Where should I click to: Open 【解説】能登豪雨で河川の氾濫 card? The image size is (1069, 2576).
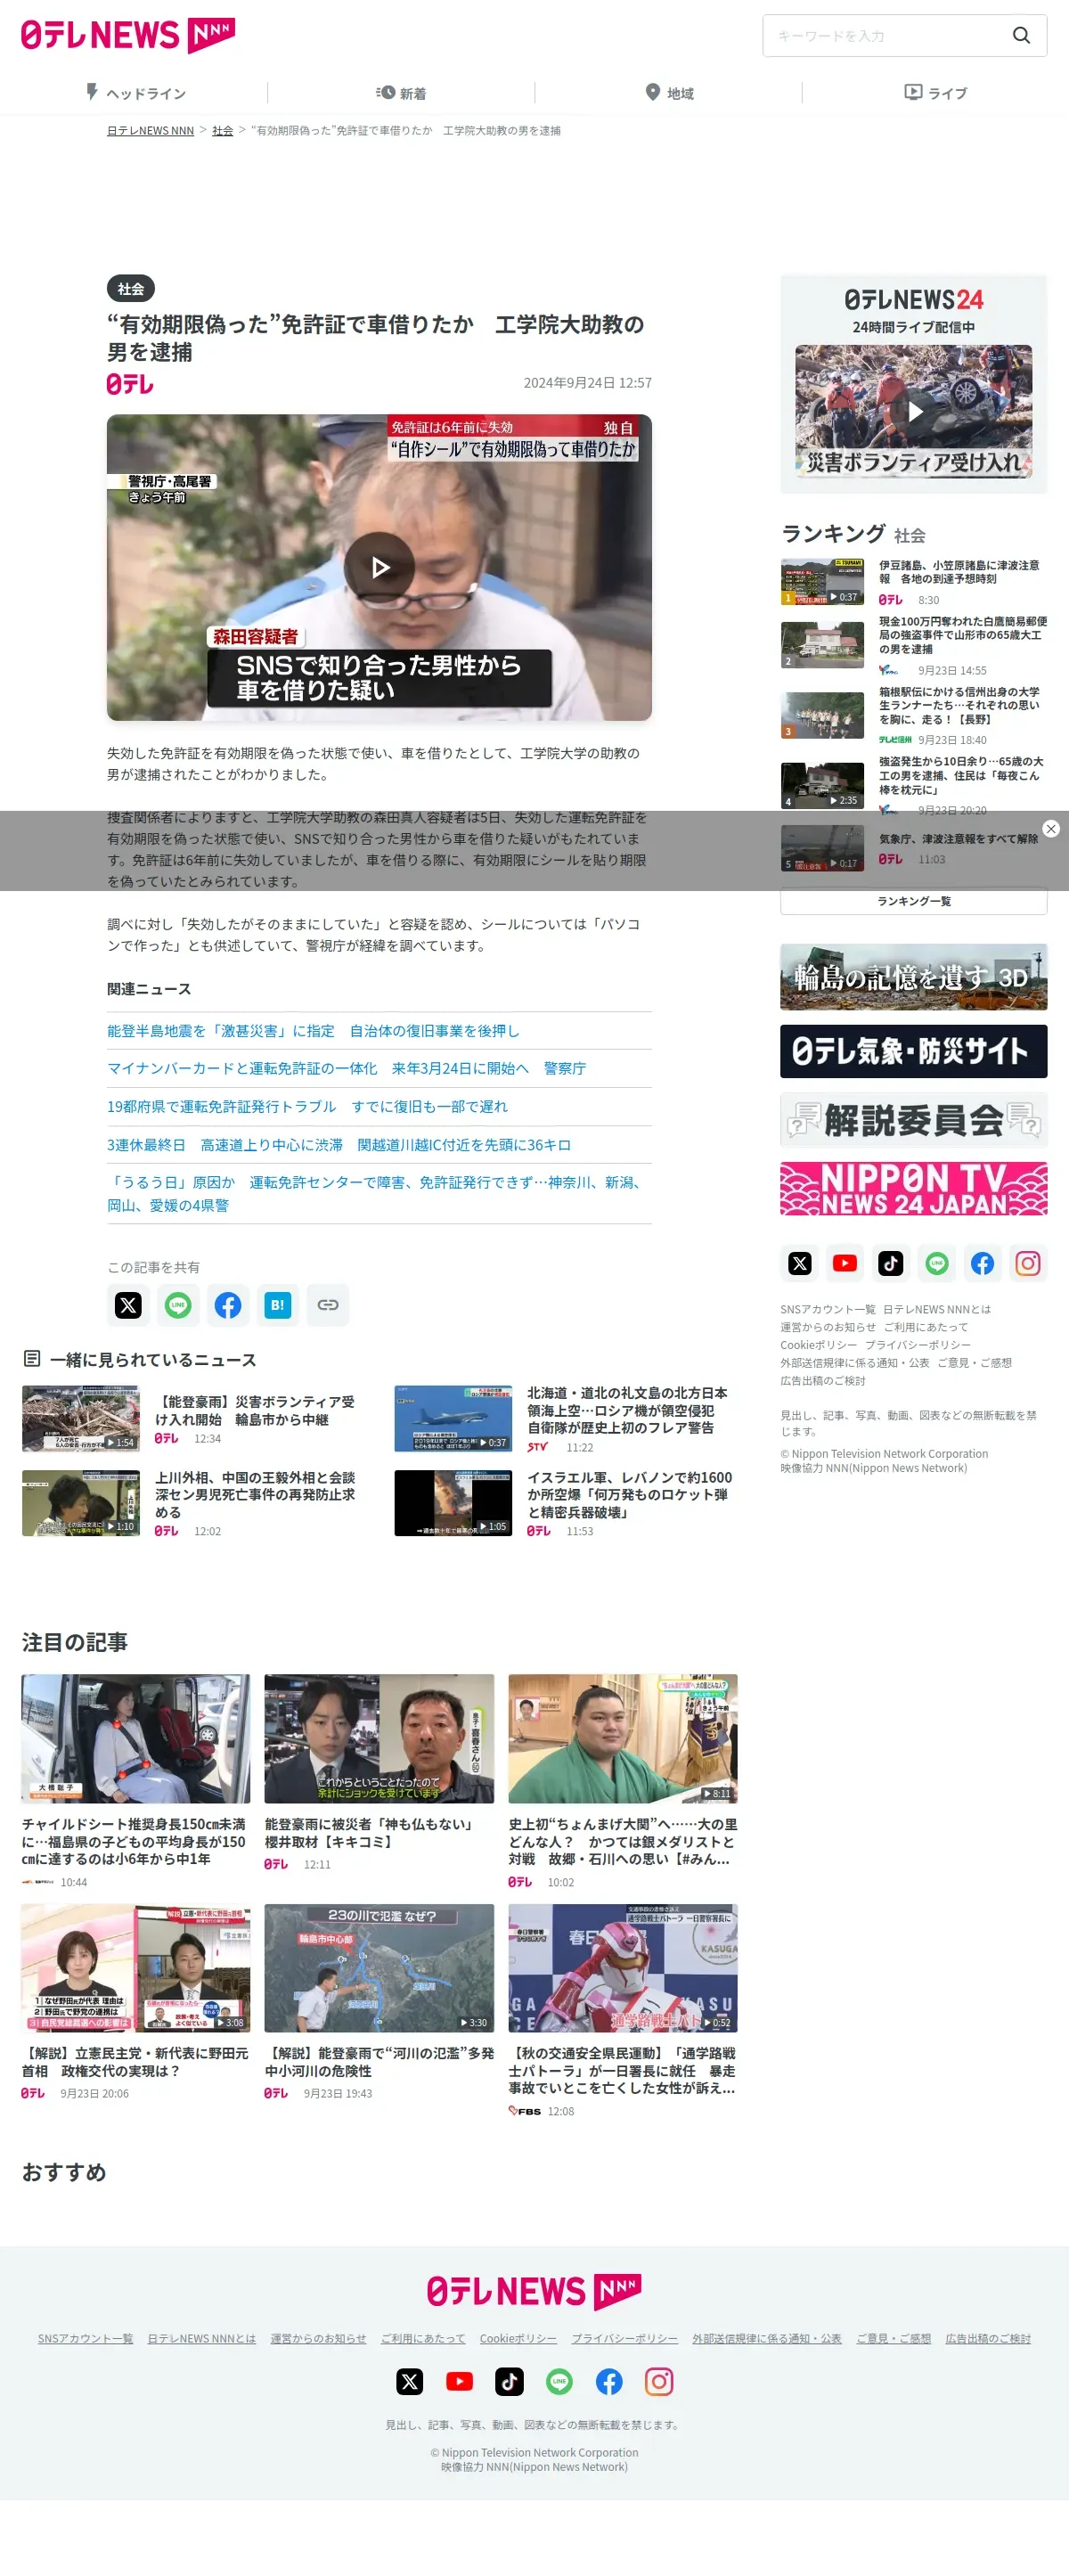[379, 2001]
